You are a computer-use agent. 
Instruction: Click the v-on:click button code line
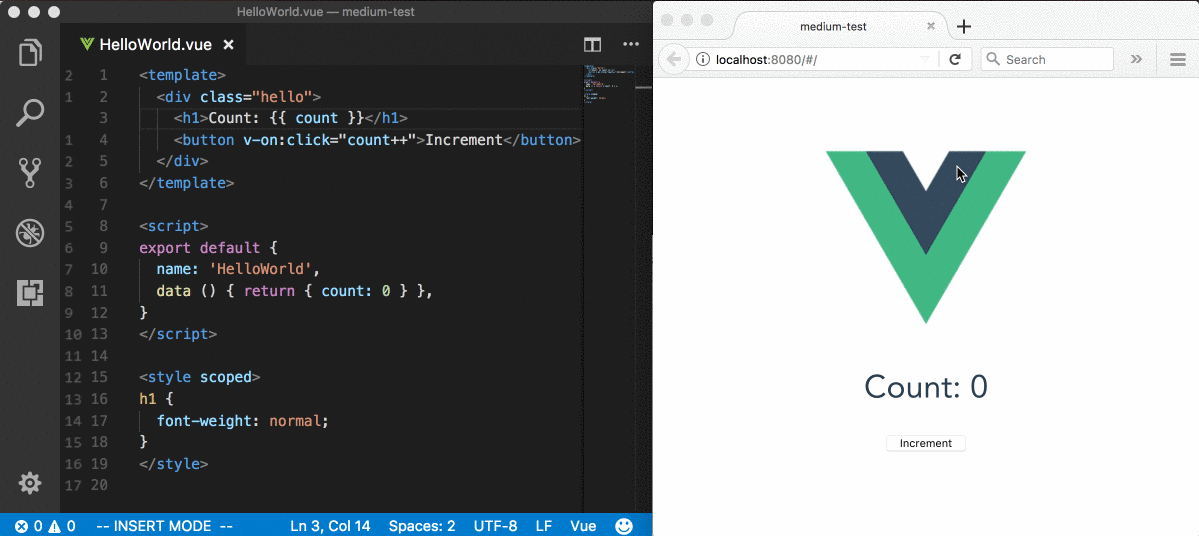point(377,141)
